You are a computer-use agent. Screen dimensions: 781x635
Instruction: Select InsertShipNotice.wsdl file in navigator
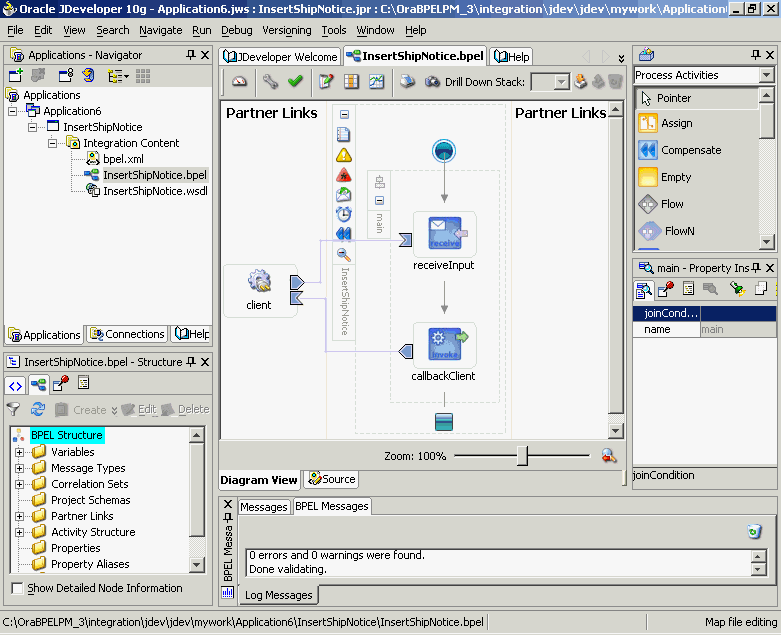pos(155,191)
